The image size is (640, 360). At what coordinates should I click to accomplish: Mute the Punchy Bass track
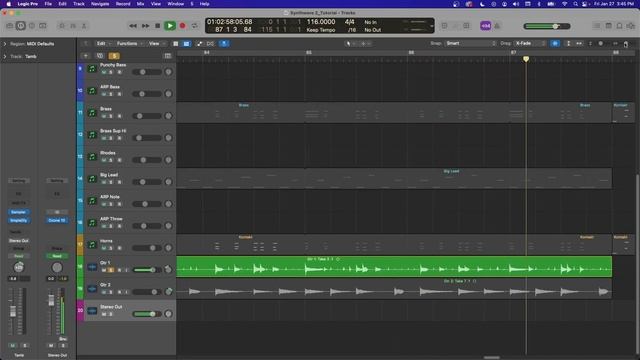point(104,72)
